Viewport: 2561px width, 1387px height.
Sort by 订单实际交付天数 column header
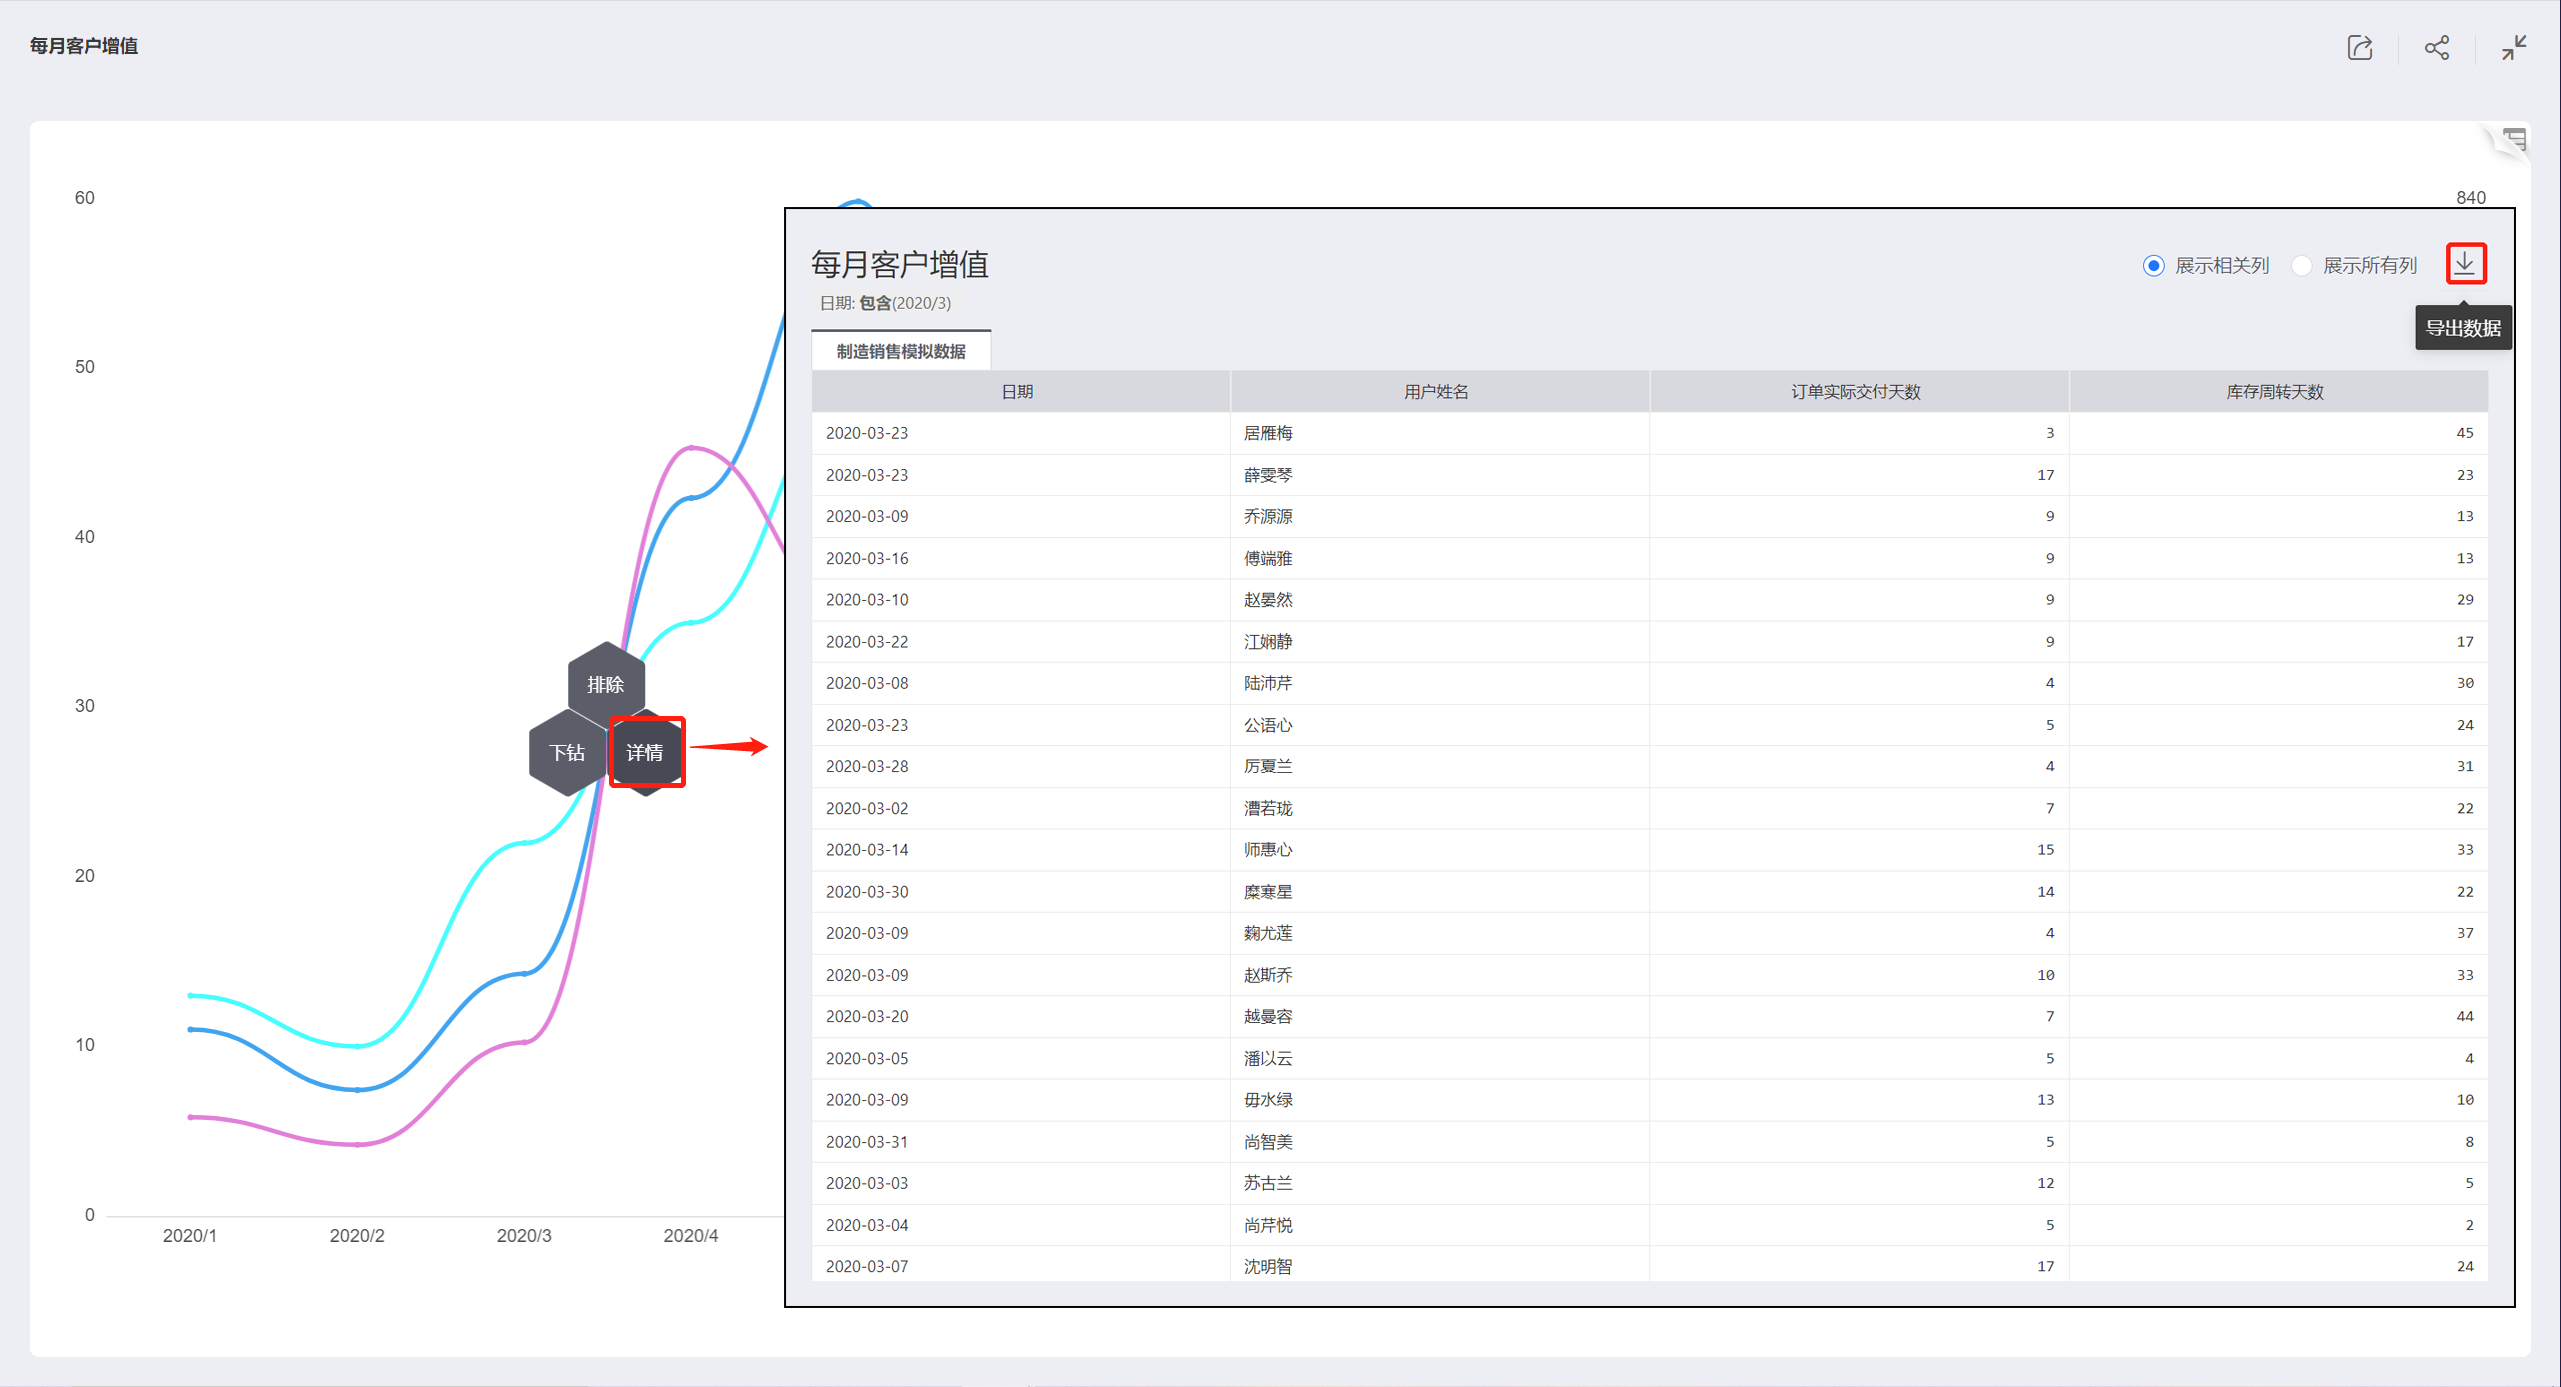point(1855,392)
